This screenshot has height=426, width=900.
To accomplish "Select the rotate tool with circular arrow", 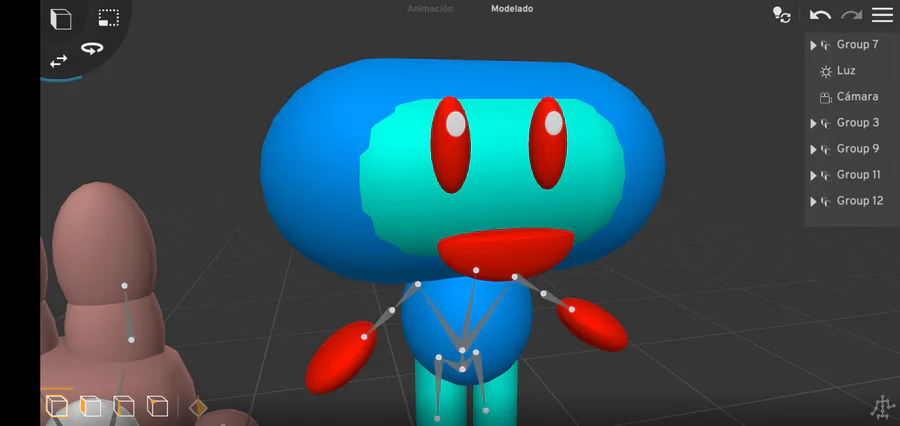I will (x=92, y=49).
